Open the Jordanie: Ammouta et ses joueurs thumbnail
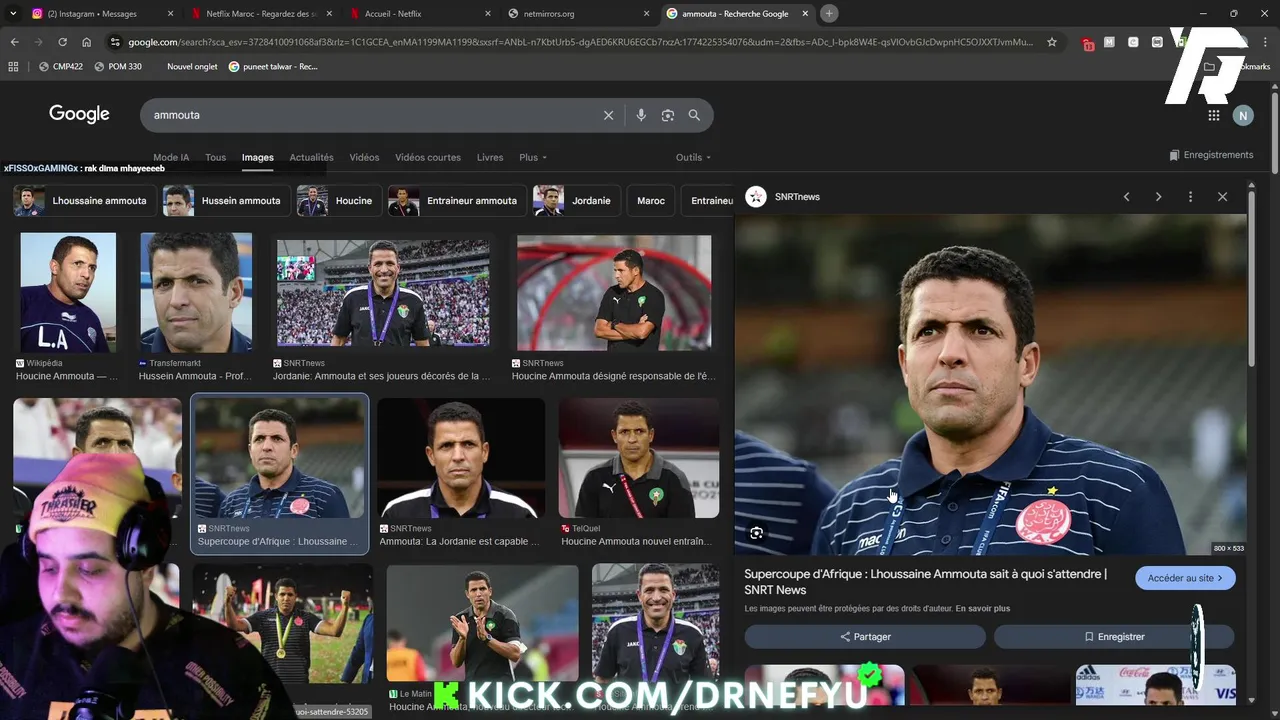 383,293
